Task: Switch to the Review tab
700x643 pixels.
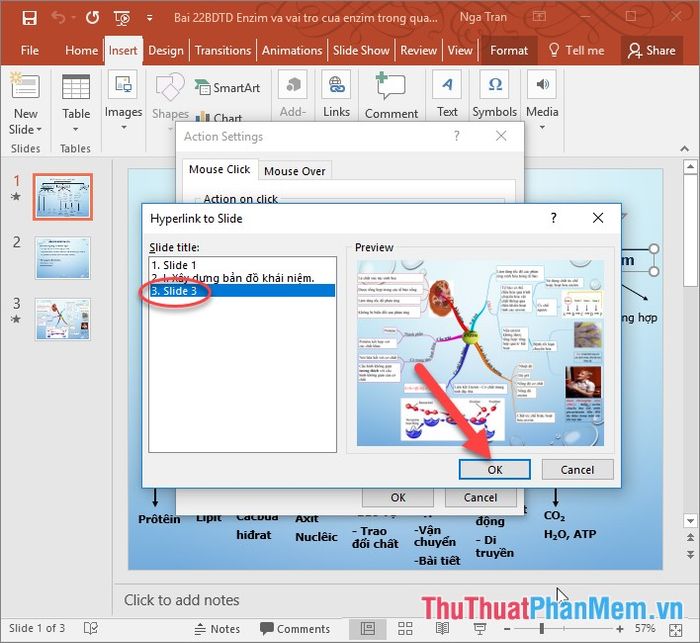Action: tap(418, 50)
